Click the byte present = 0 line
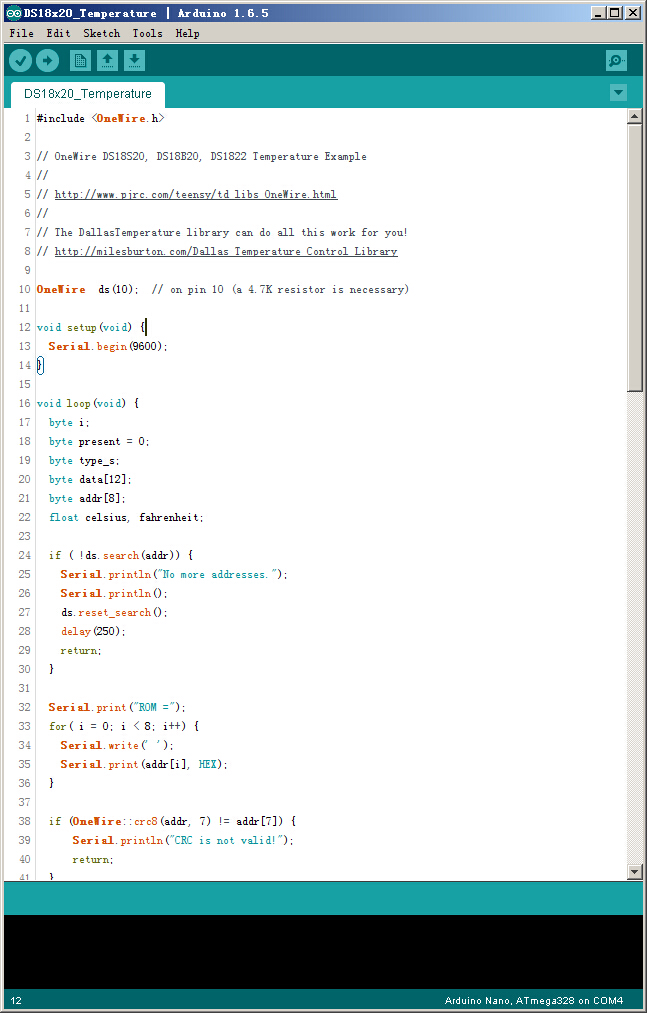The height and width of the screenshot is (1013, 647). pos(99,441)
